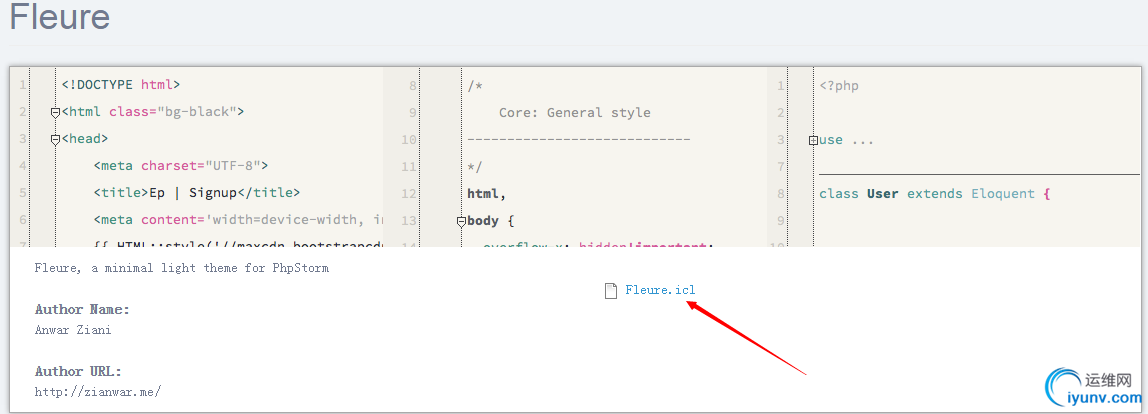This screenshot has height=414, width=1148.
Task: Select the author name Anwar Ziani
Action: pyautogui.click(x=73, y=330)
